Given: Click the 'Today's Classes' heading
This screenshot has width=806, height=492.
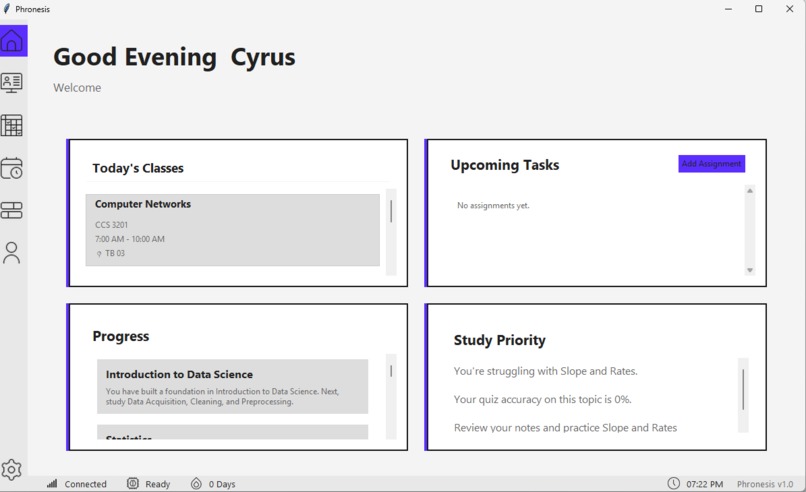Looking at the screenshot, I should 138,168.
